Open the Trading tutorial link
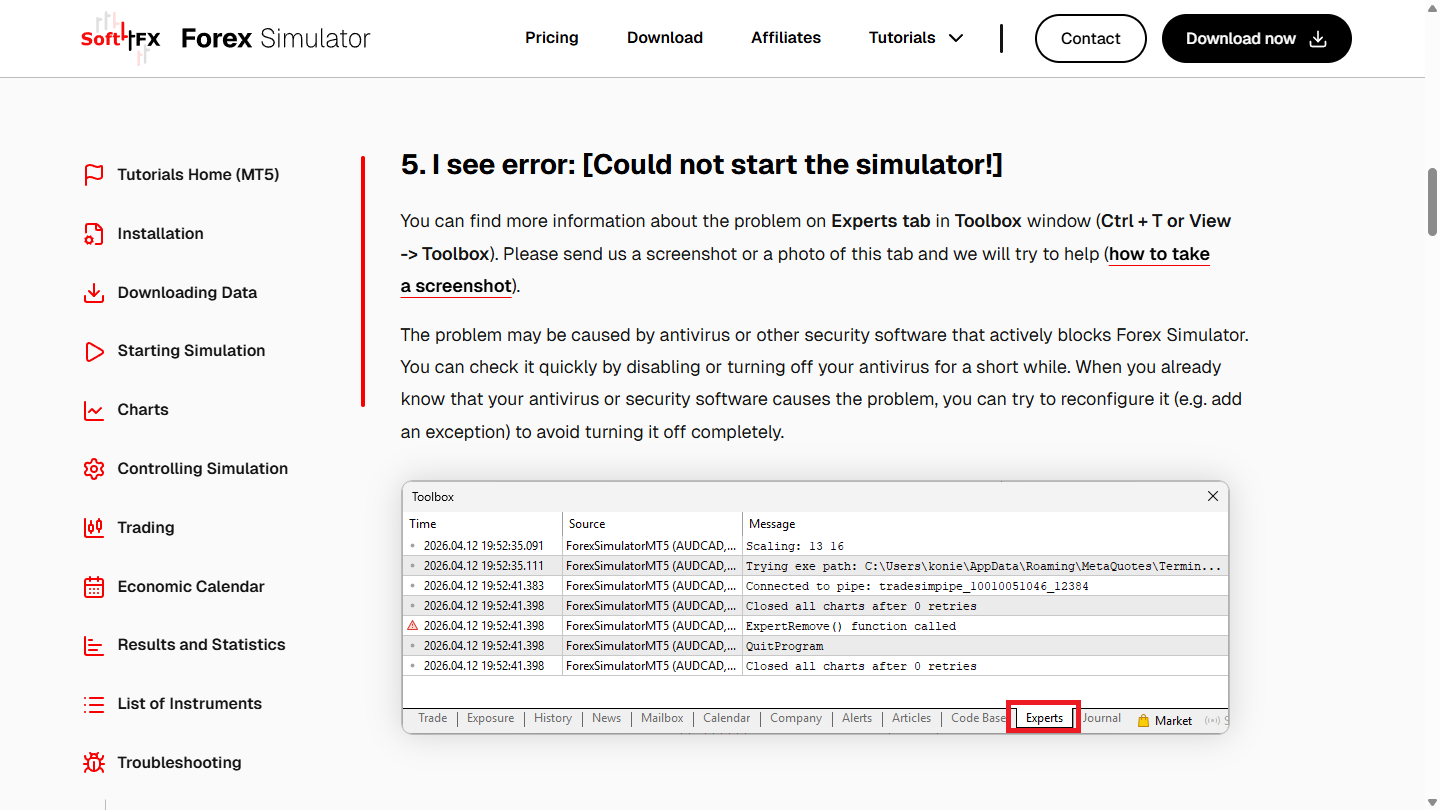 pos(146,528)
